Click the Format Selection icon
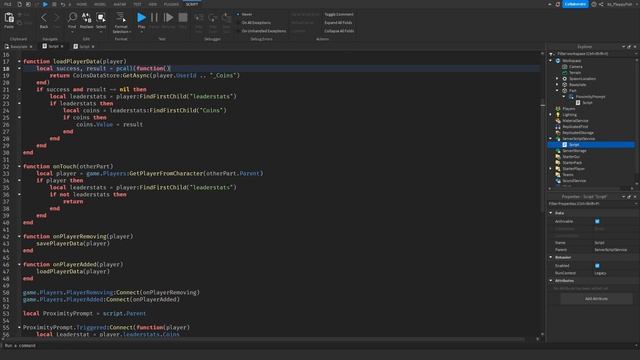Screen dimensions: 640x360 pos(121,17)
